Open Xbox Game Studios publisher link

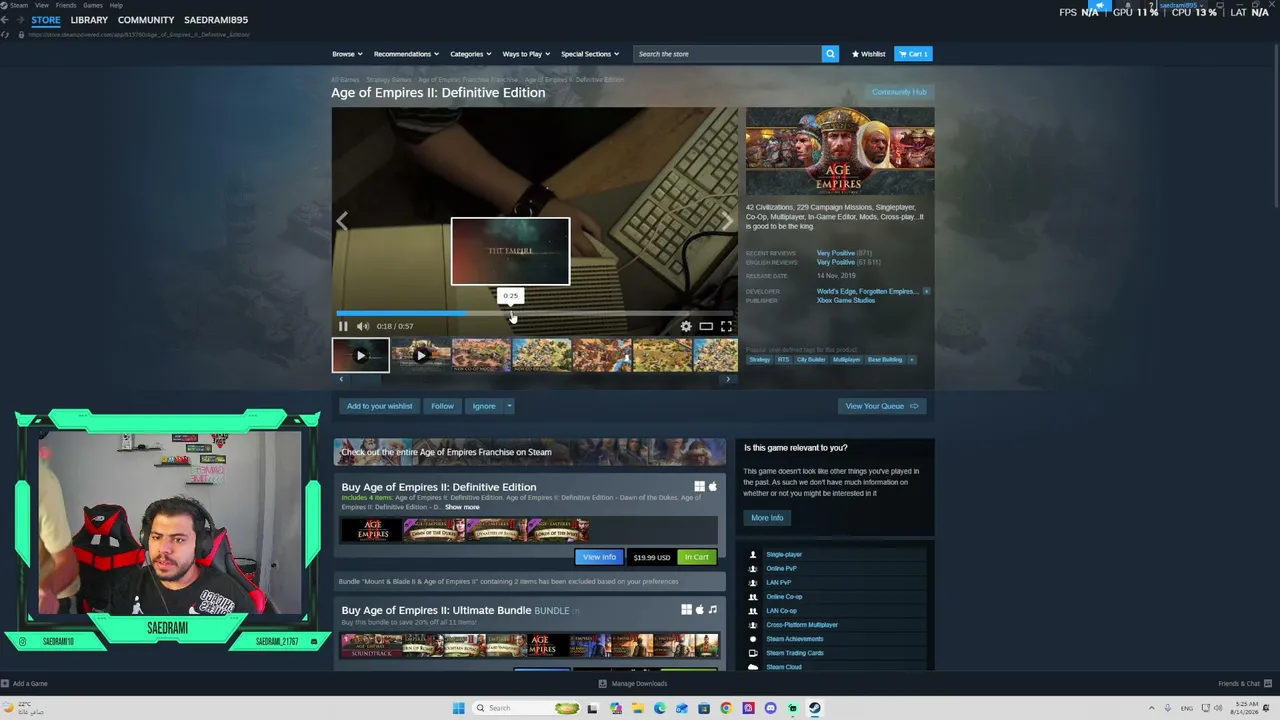coord(846,300)
